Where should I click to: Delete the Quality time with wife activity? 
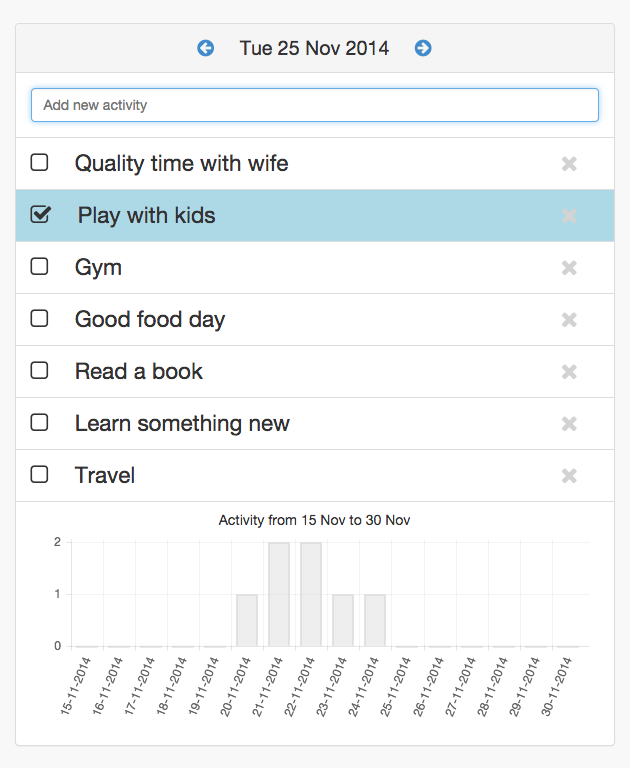click(569, 164)
